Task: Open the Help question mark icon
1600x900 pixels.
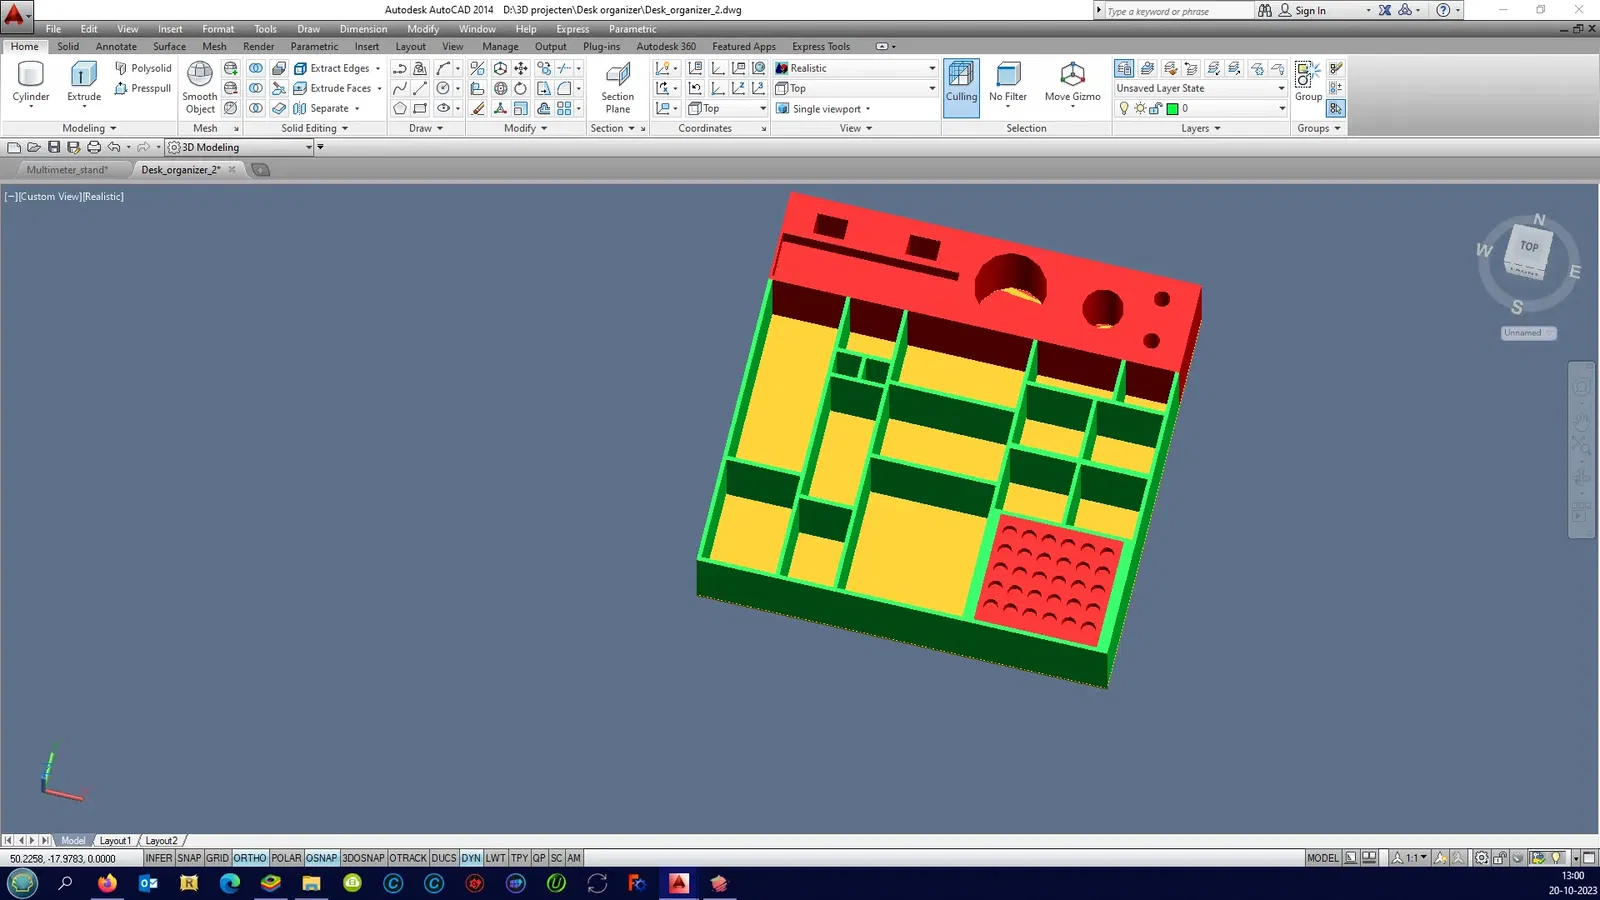Action: click(1443, 10)
